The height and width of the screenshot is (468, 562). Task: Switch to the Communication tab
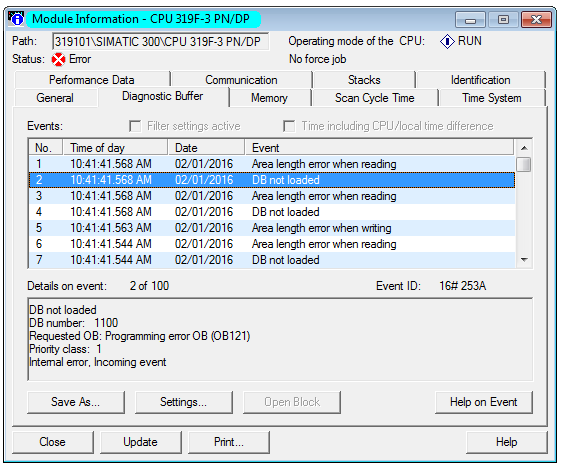tap(241, 80)
